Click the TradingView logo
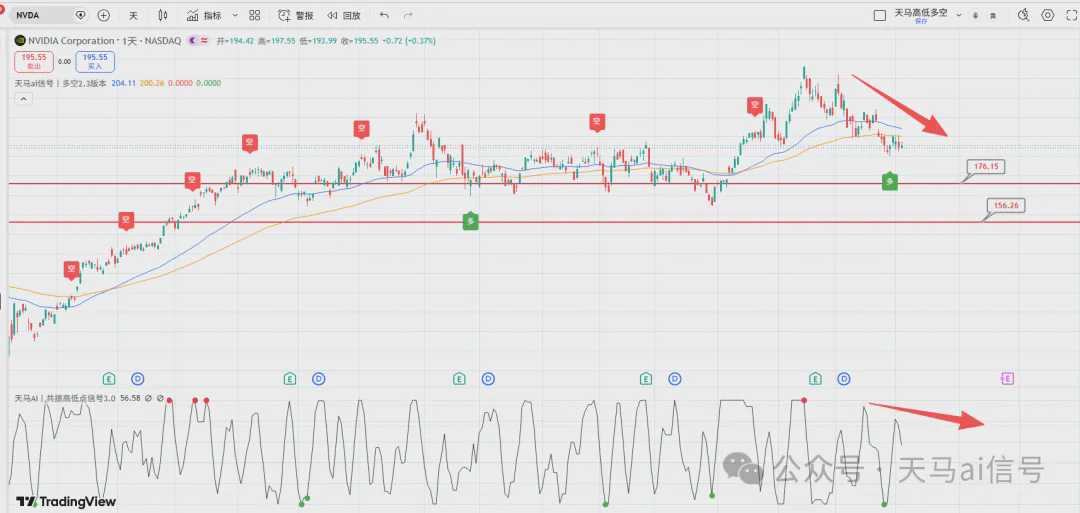The image size is (1080, 513). coord(66,501)
